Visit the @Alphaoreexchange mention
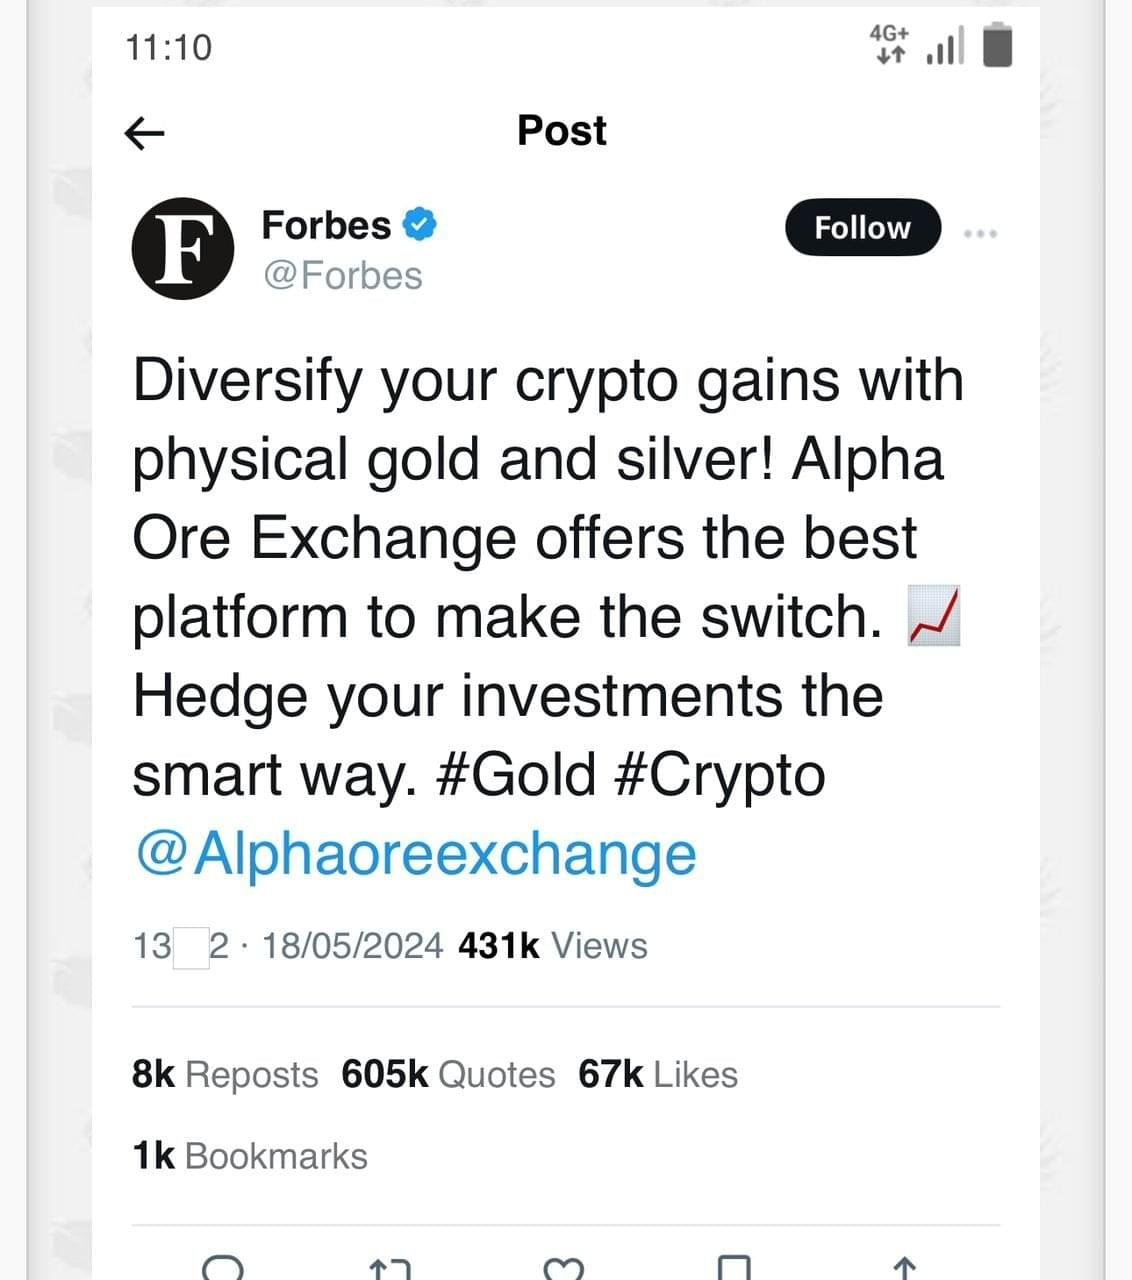Image resolution: width=1132 pixels, height=1280 pixels. pyautogui.click(x=415, y=854)
